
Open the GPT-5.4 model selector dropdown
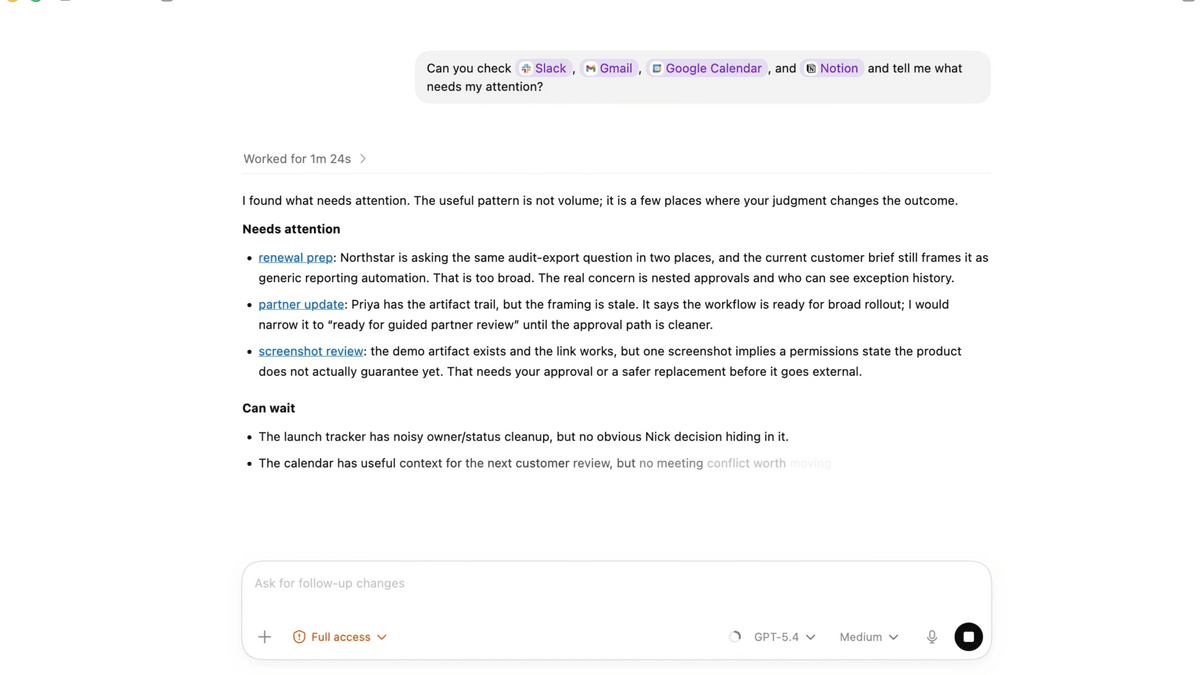(785, 637)
